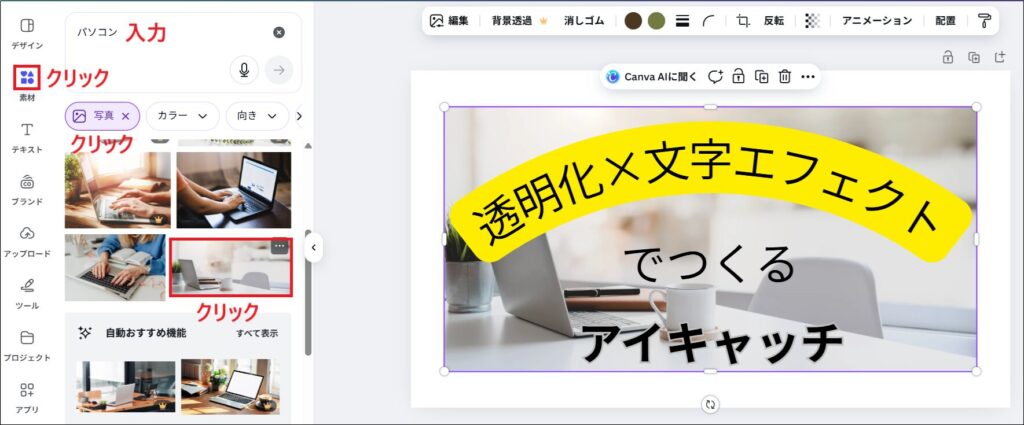Open the ブランド (Brand) sidebar panel
The width and height of the screenshot is (1024, 425).
pyautogui.click(x=27, y=189)
